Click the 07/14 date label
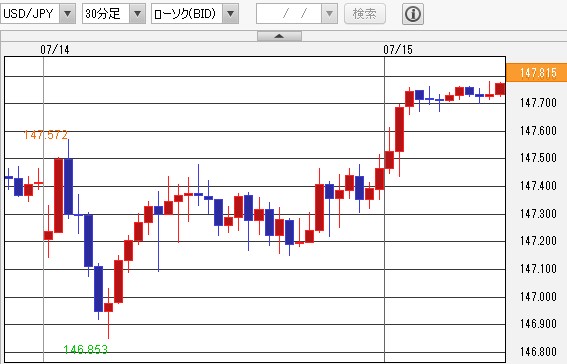This screenshot has width=567, height=364. point(55,50)
